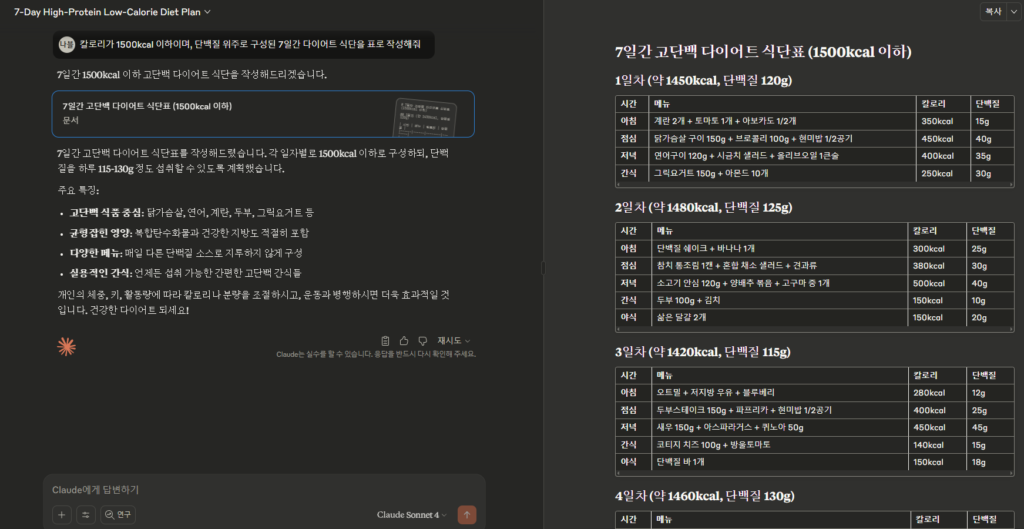Image resolution: width=1024 pixels, height=529 pixels.
Task: Expand the chevron beside the 복사 button
Action: click(x=1012, y=12)
